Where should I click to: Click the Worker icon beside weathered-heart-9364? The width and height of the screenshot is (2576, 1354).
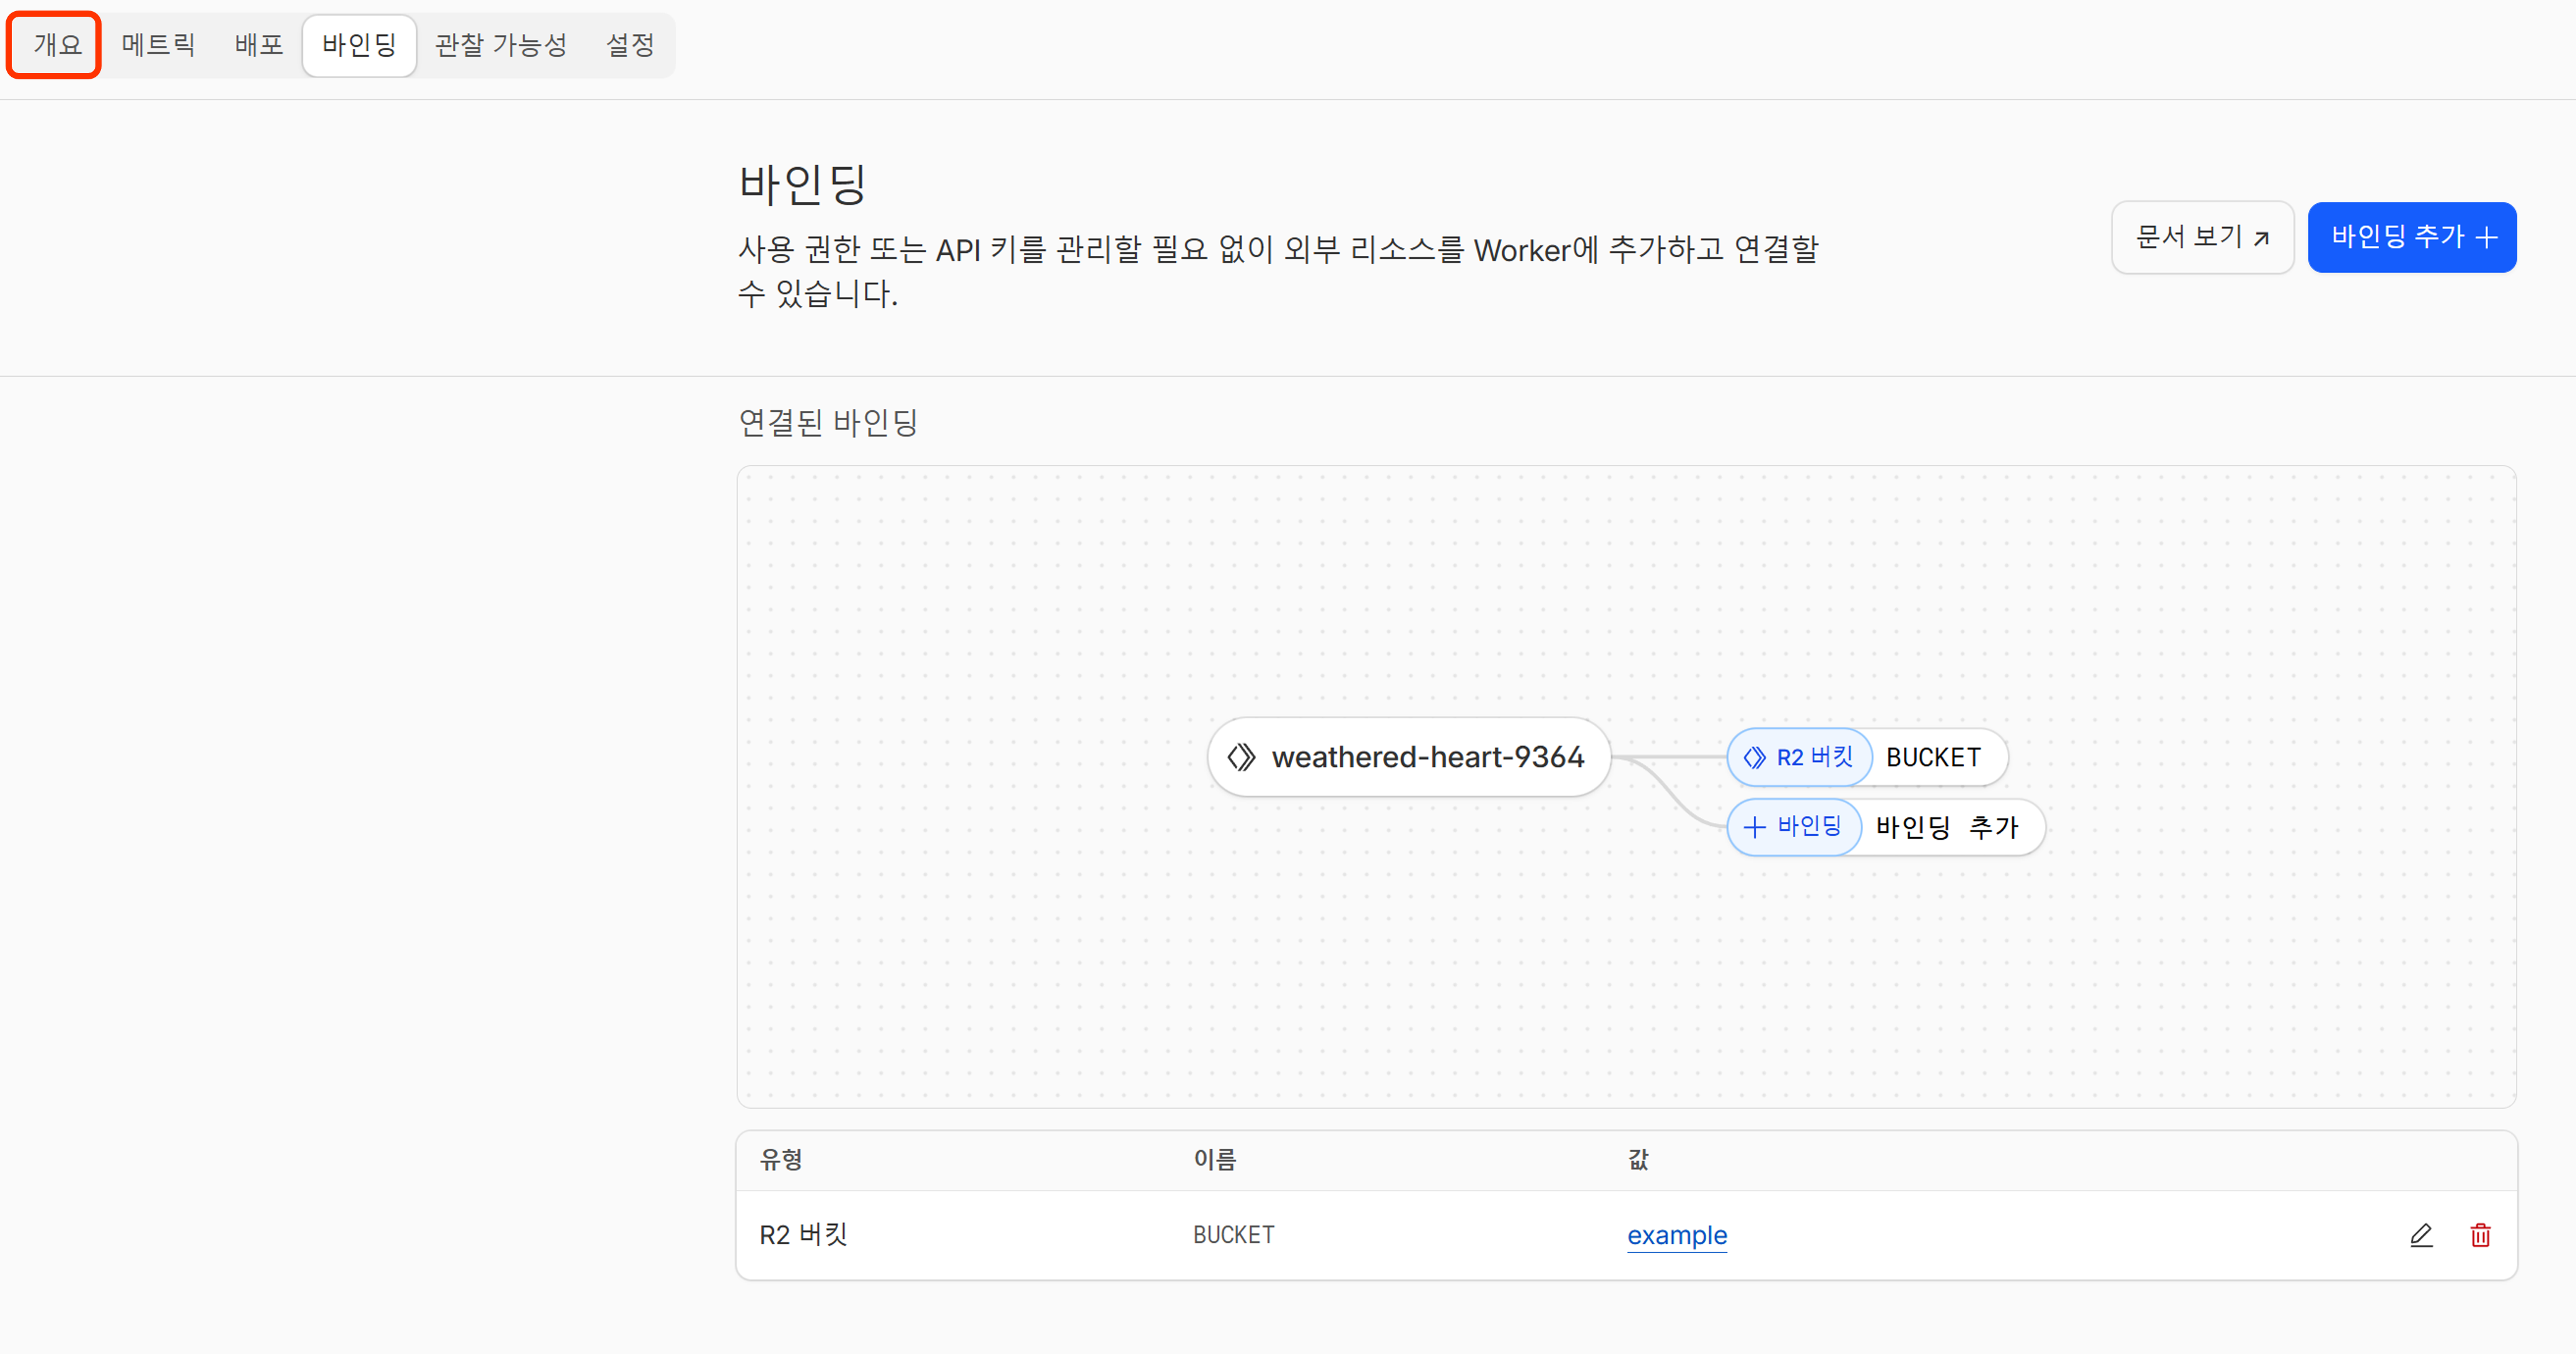1241,757
